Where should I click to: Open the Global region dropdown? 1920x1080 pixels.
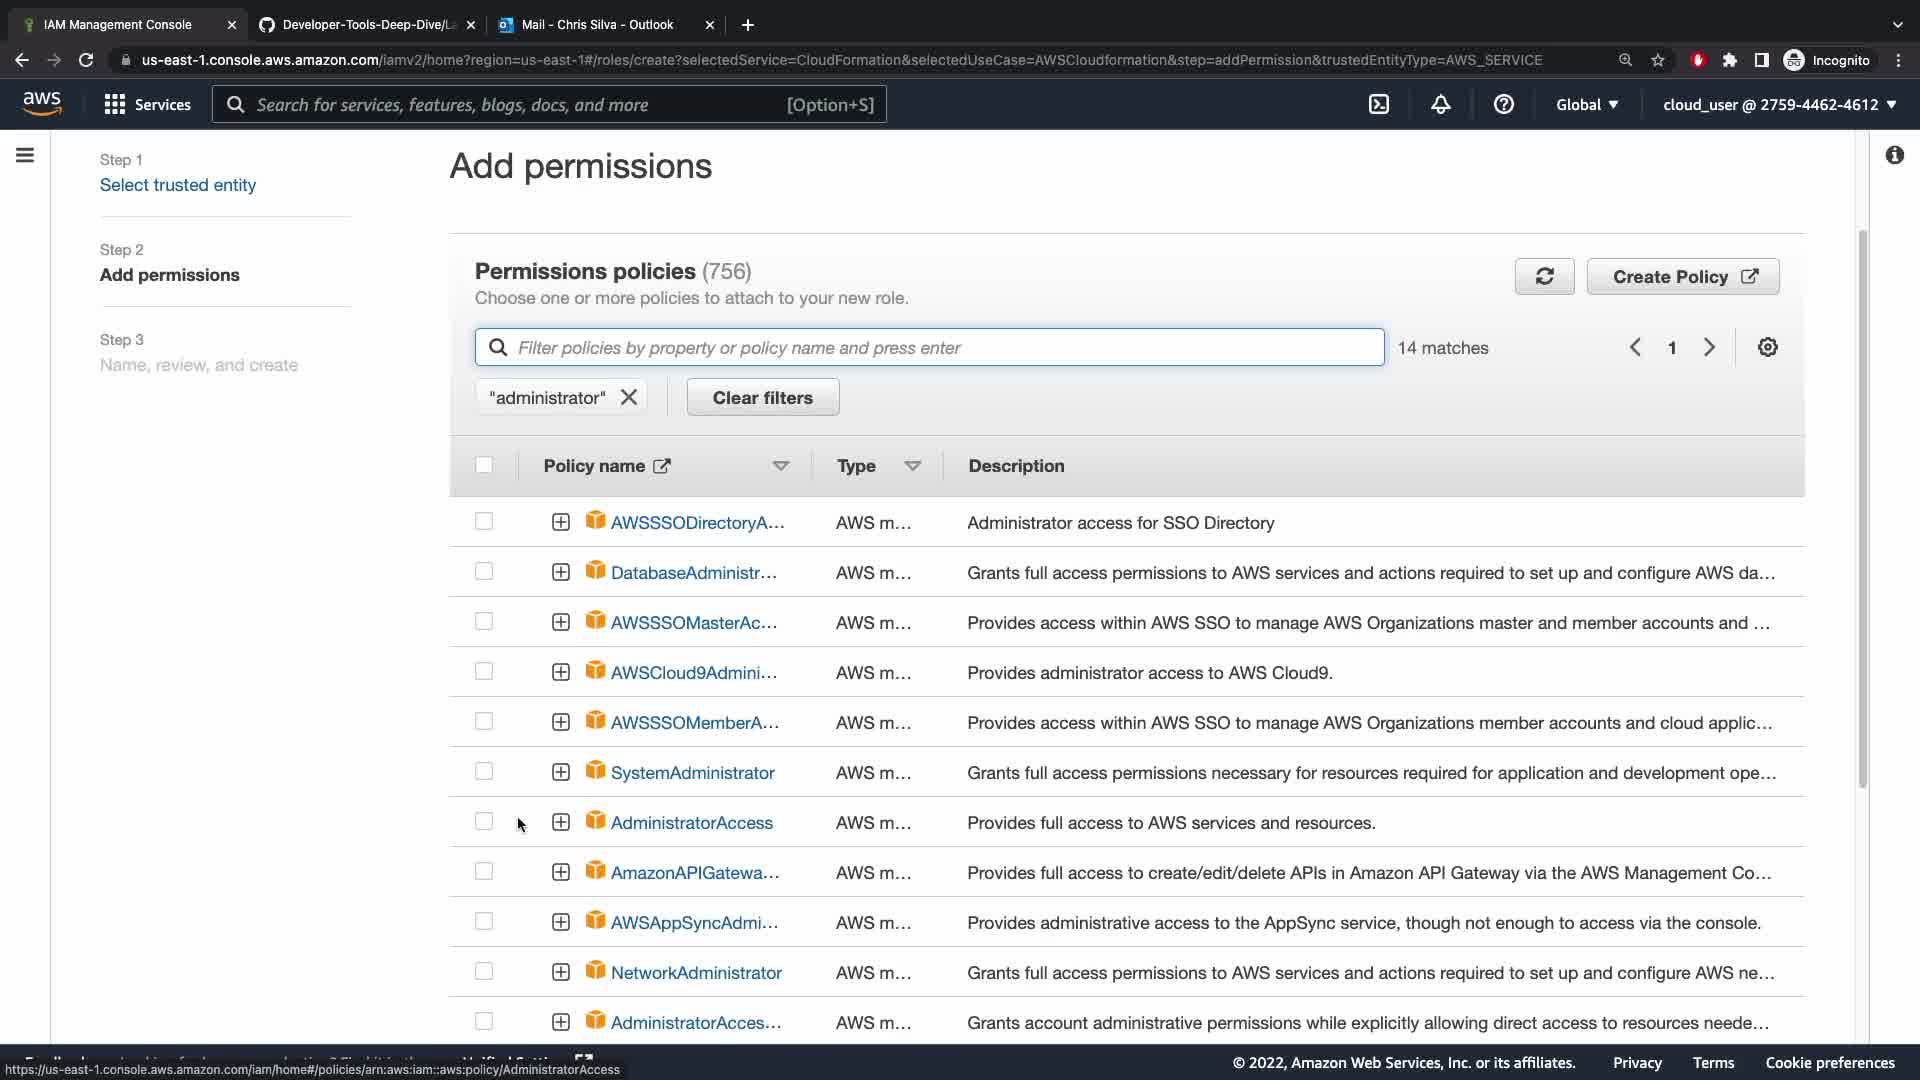pyautogui.click(x=1586, y=104)
